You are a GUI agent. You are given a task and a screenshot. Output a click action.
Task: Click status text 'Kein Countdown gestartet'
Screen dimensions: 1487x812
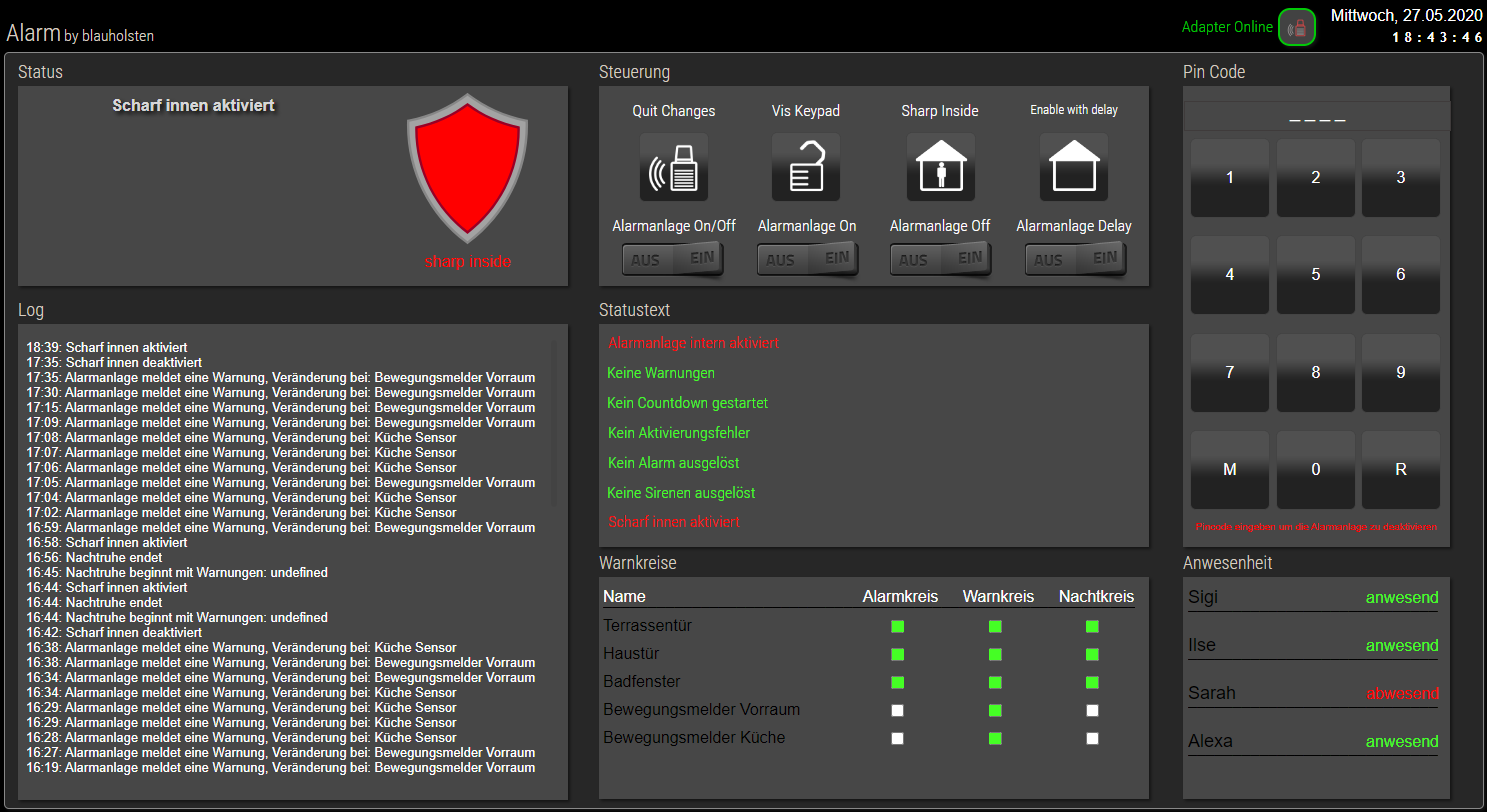click(x=688, y=403)
